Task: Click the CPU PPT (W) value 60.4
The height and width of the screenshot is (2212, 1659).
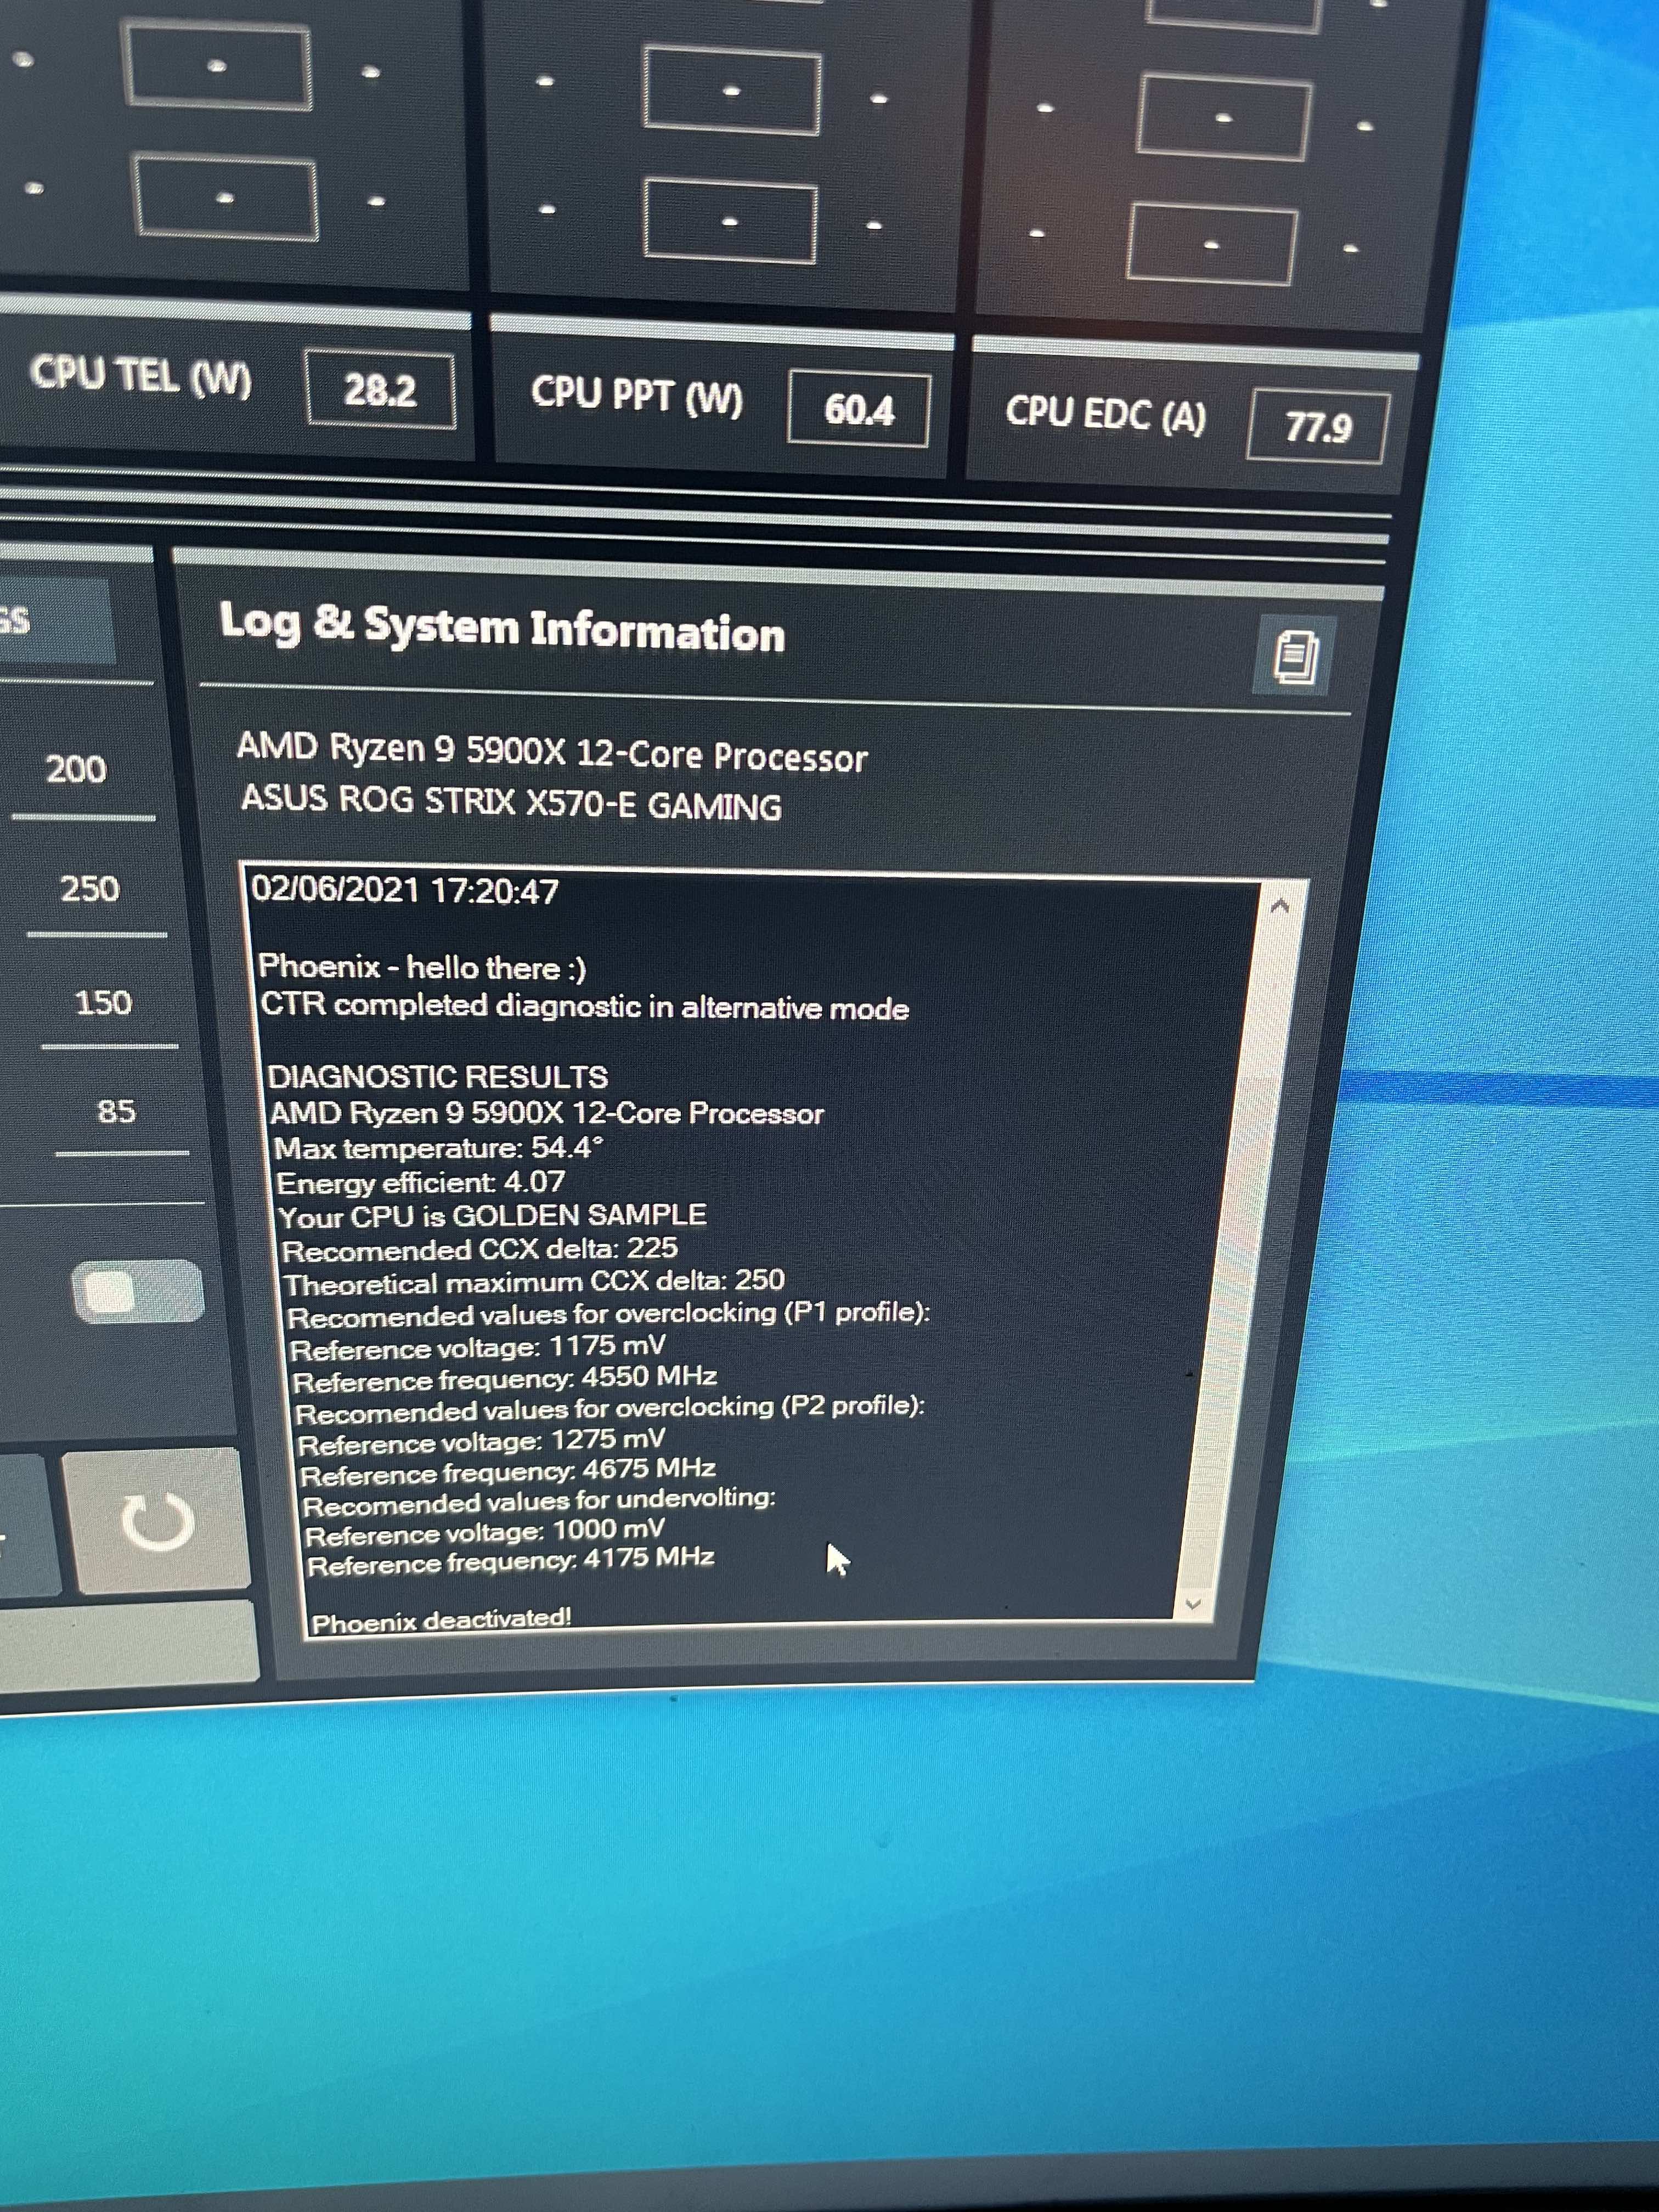Action: click(859, 409)
